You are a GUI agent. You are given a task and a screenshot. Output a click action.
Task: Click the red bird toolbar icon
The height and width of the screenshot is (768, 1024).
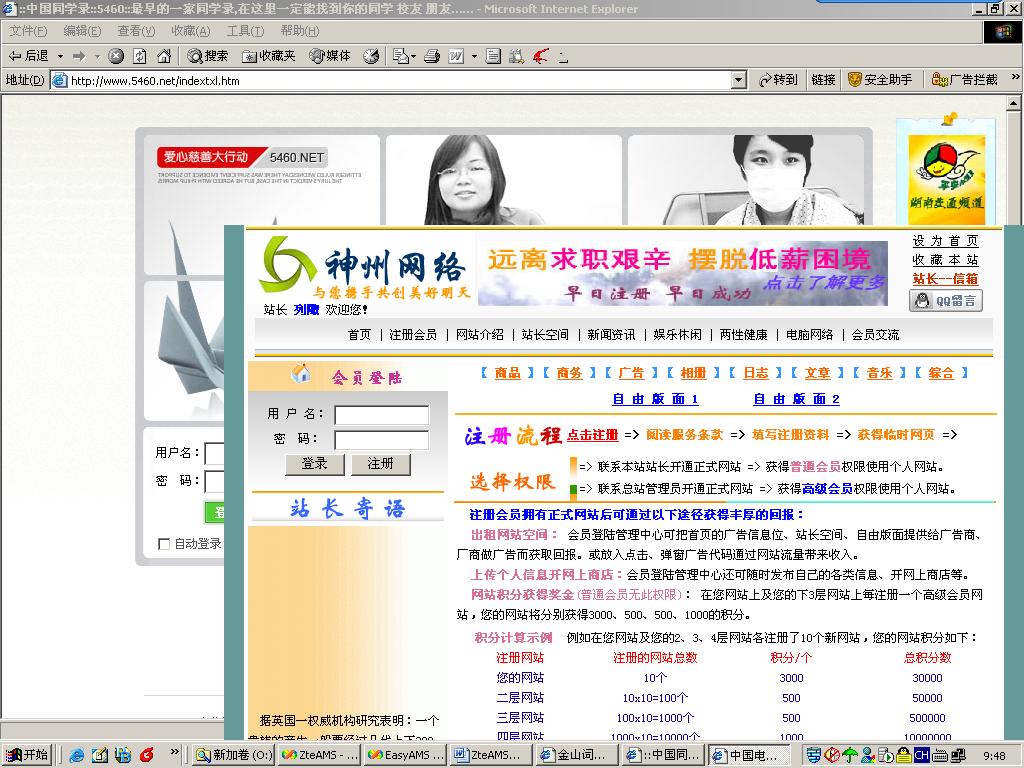(541, 56)
